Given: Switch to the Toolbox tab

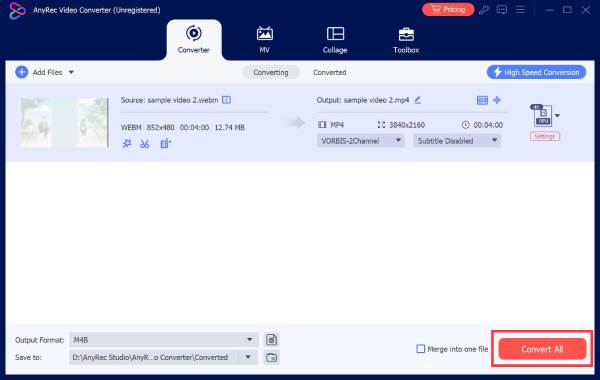Looking at the screenshot, I should pos(406,40).
